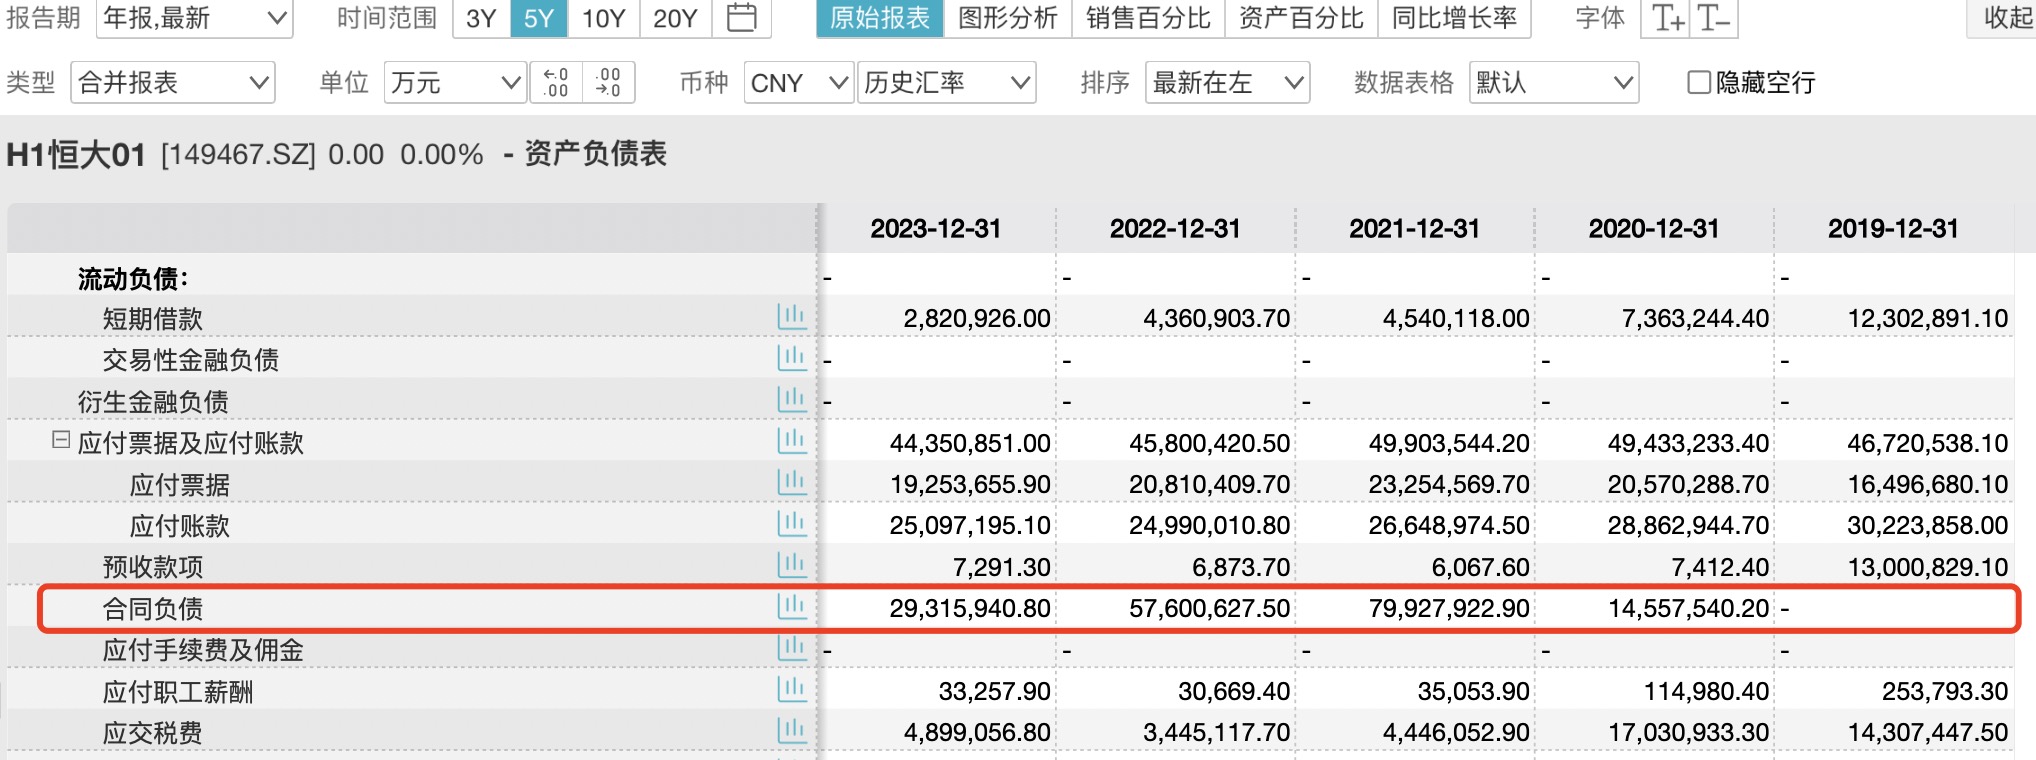
Task: Click the decrease decimal places icon
Action: [x=608, y=82]
